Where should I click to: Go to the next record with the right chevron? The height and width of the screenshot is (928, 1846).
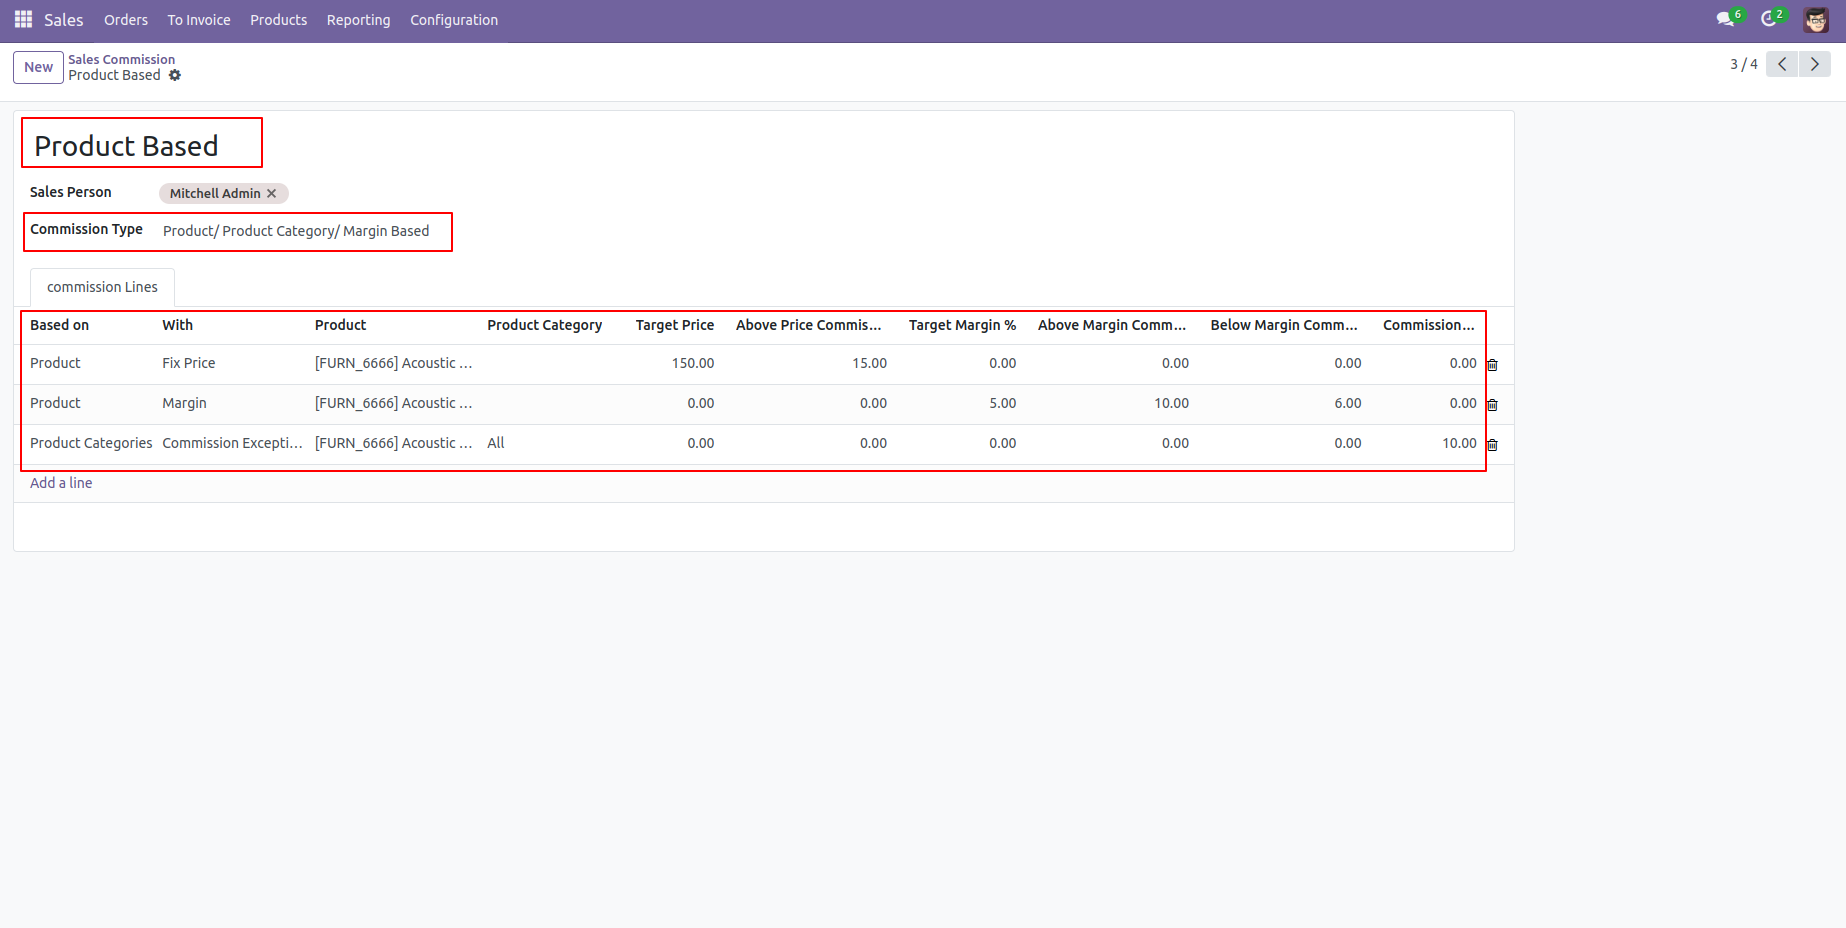[1815, 63]
